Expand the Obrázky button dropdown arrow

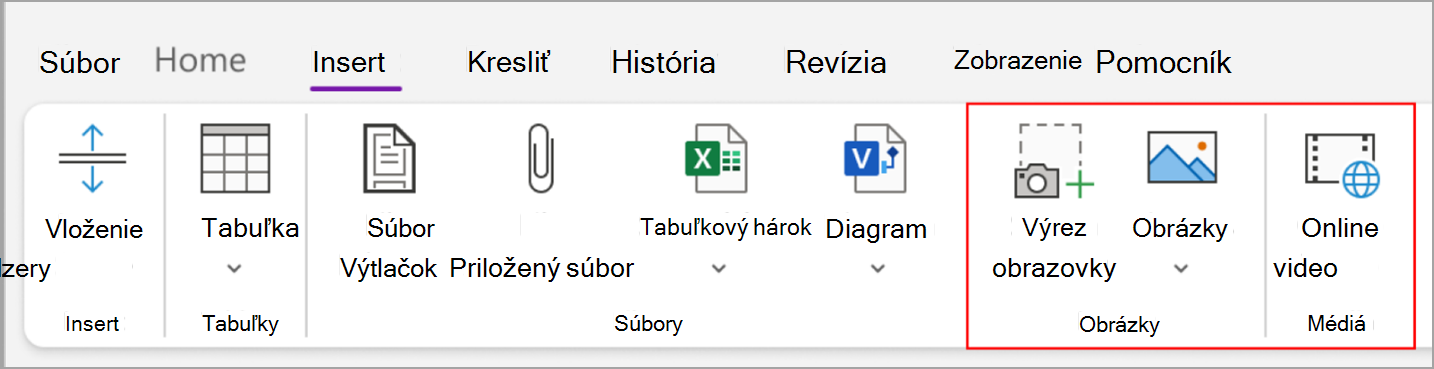(x=1181, y=268)
